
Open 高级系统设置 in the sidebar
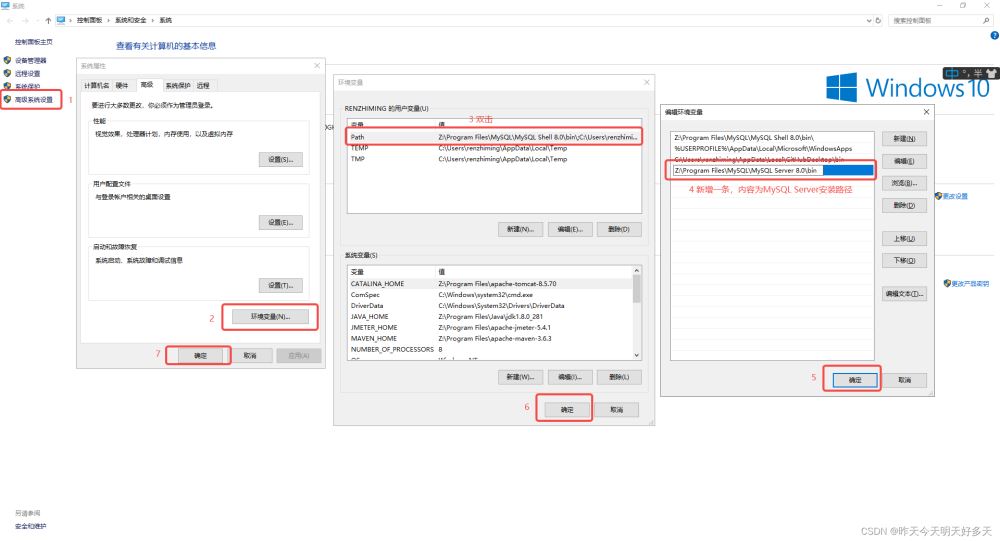point(33,100)
